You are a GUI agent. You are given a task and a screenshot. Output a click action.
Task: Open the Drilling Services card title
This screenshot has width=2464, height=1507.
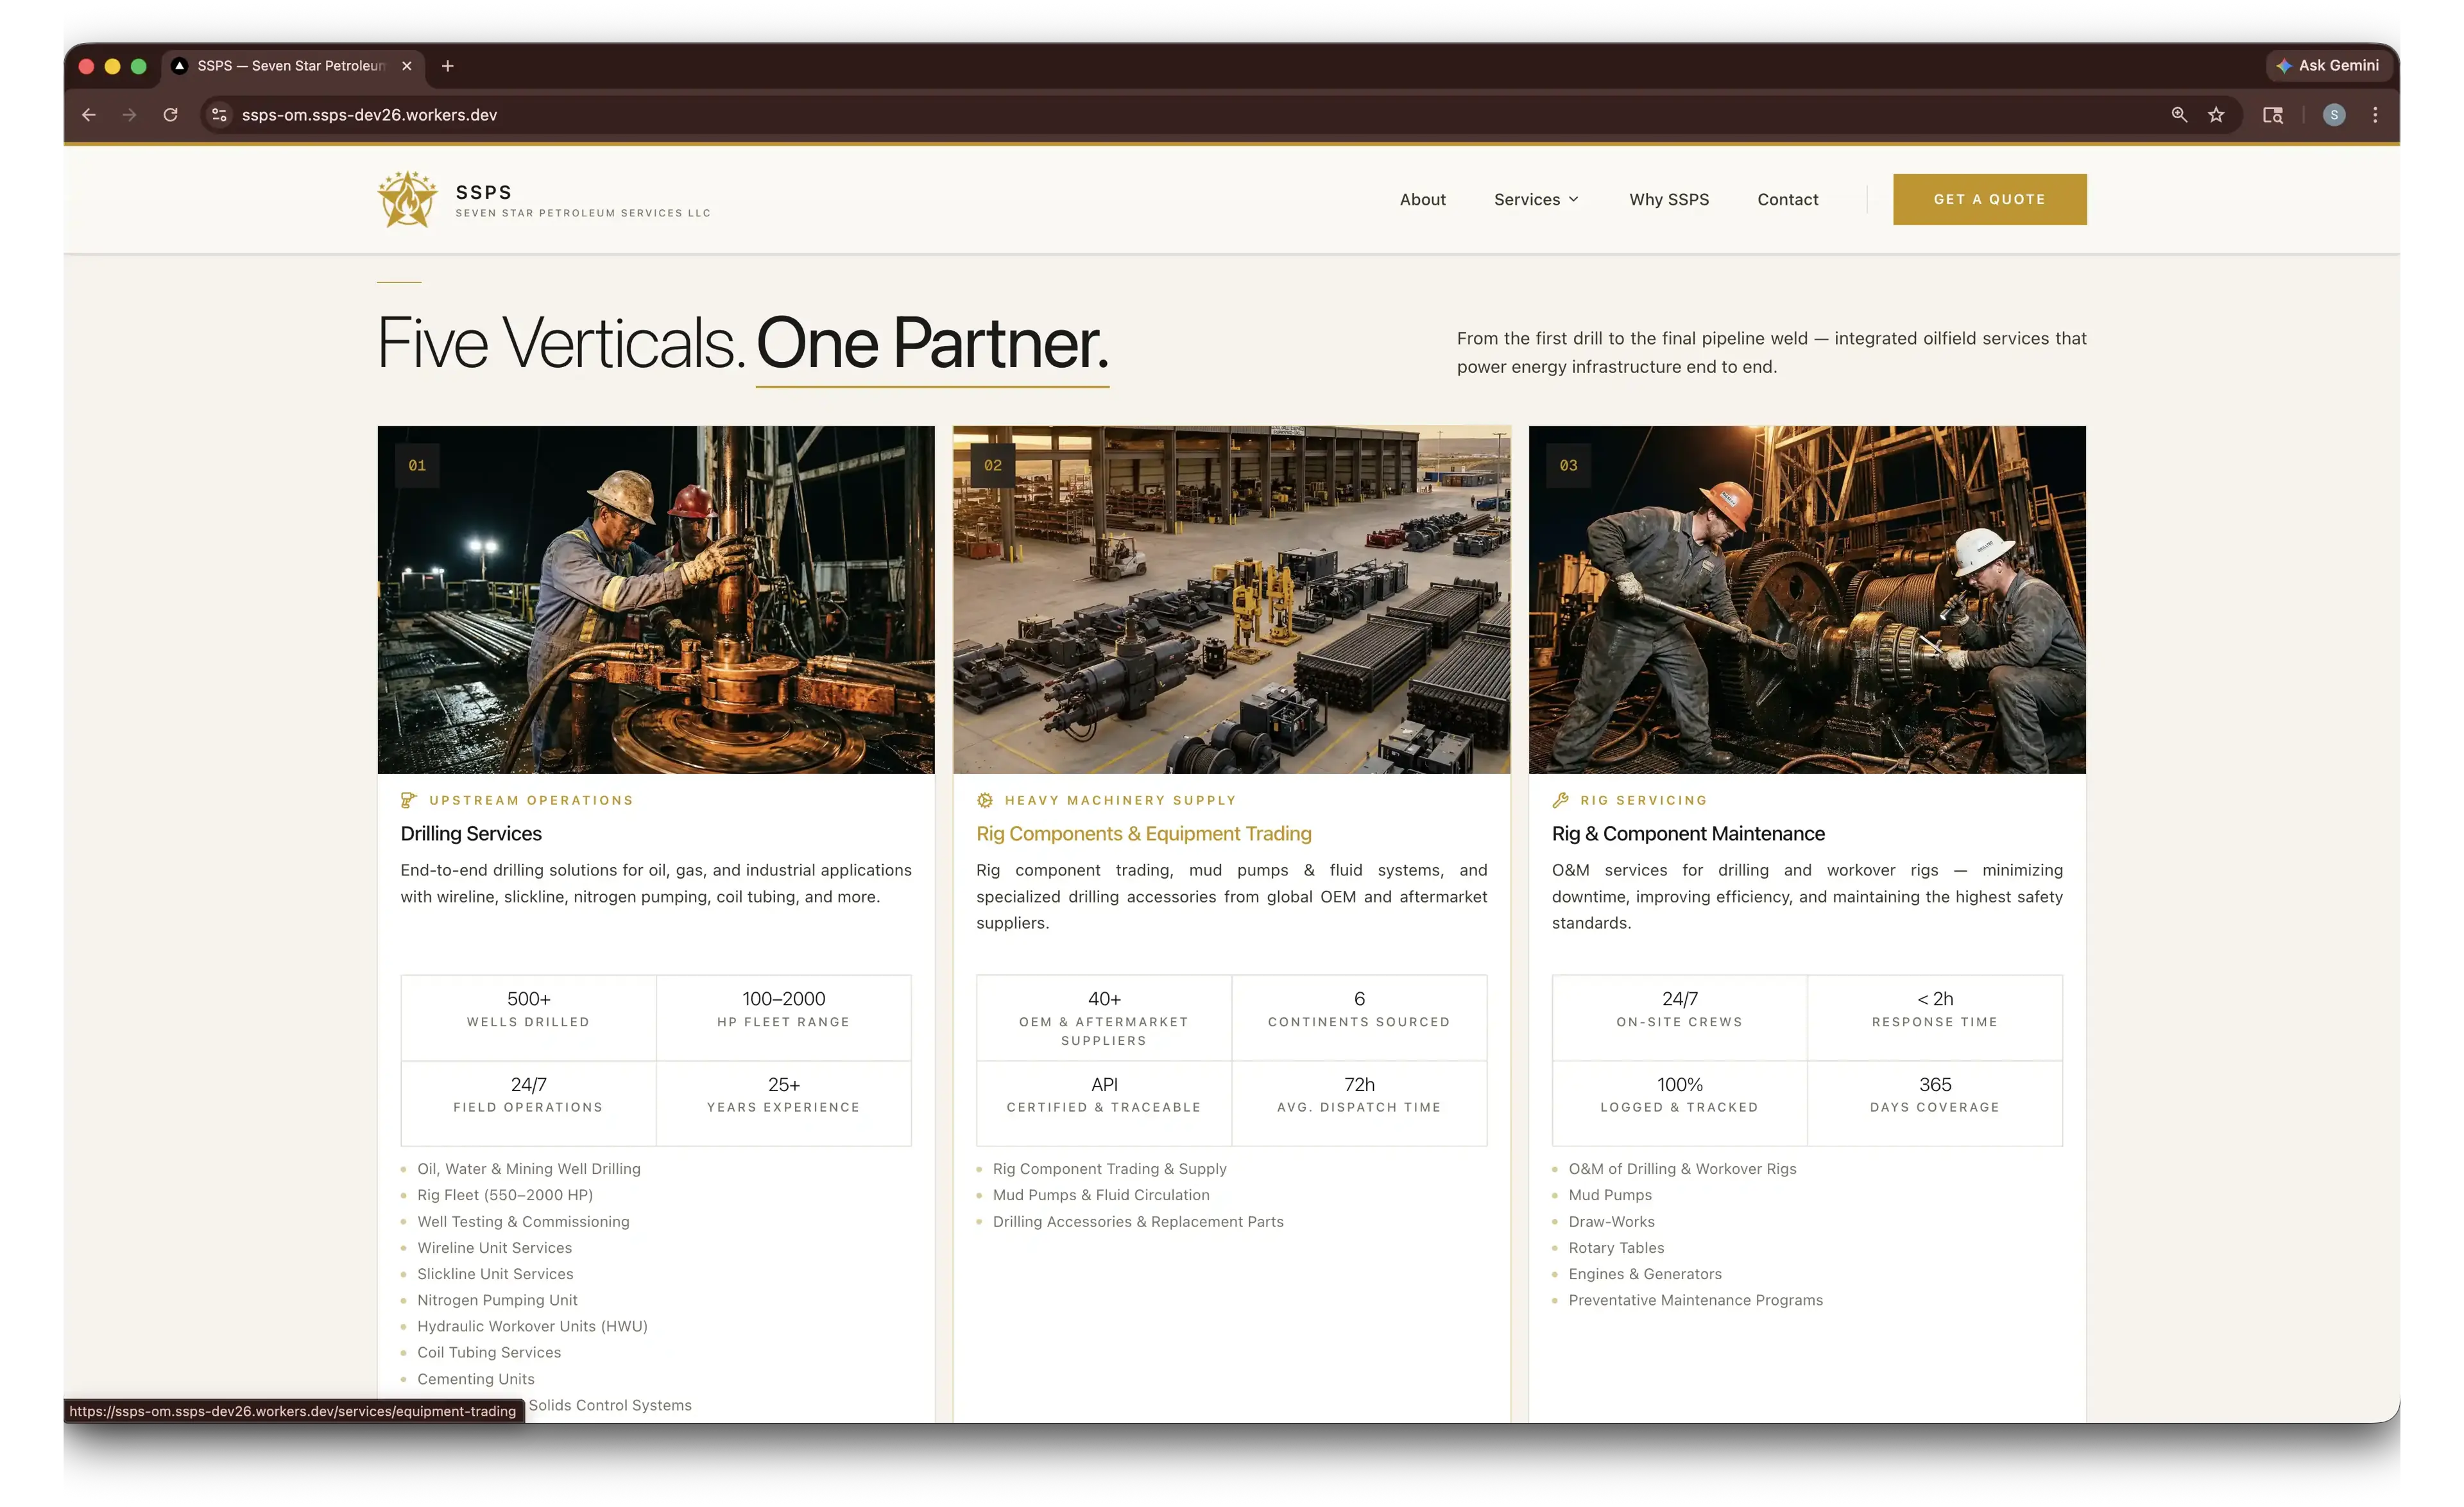tap(470, 833)
